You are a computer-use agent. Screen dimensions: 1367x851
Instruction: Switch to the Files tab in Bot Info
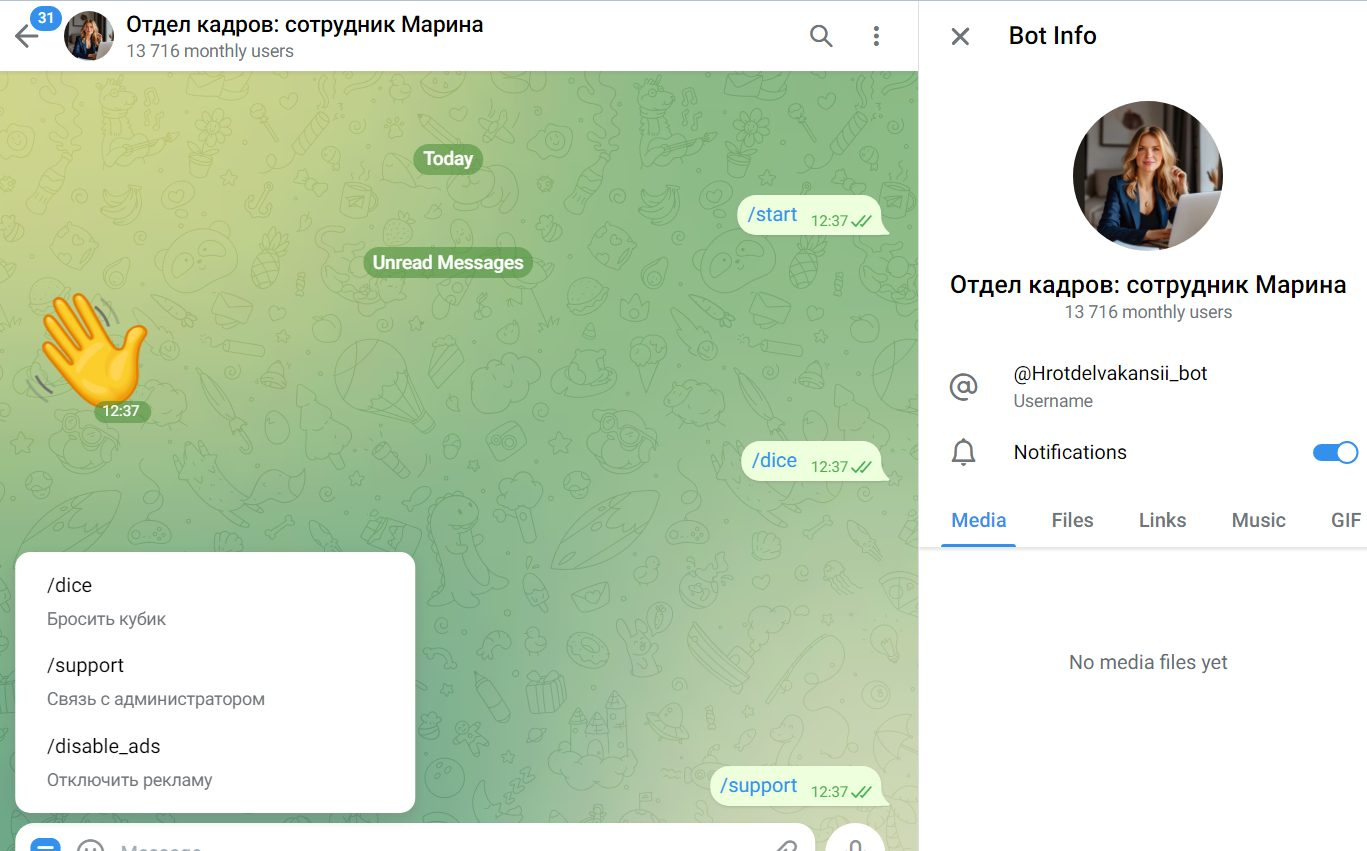1072,520
